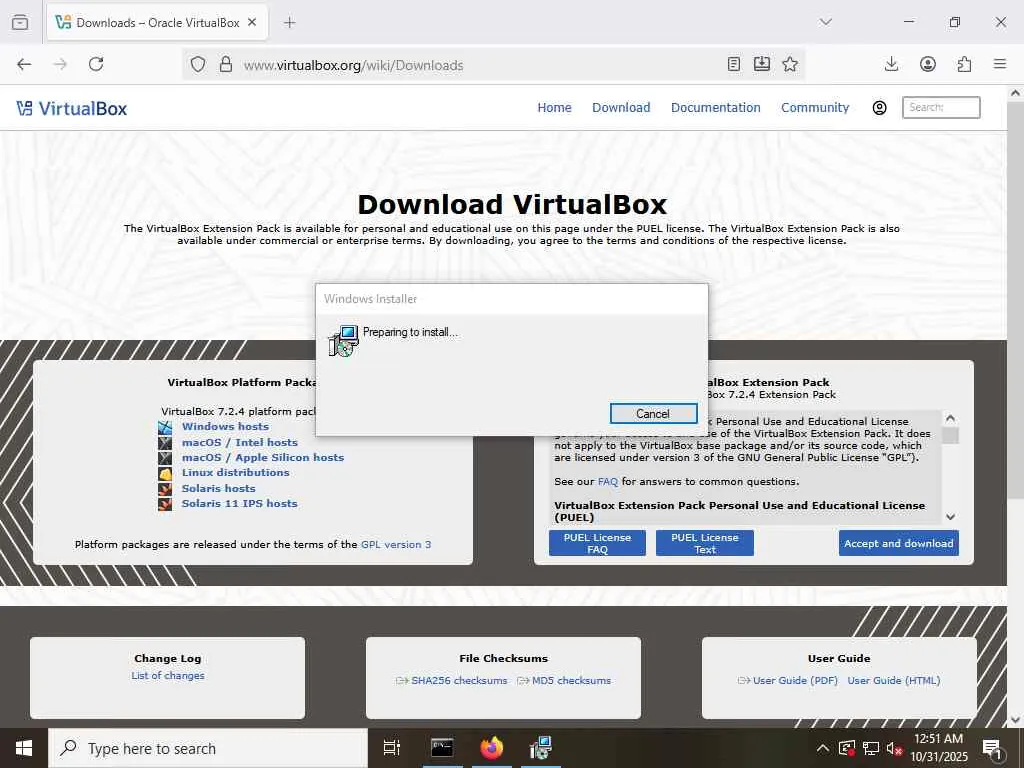The image size is (1024, 768).
Task: Reload the VirtualBox downloads page
Action: tap(96, 64)
